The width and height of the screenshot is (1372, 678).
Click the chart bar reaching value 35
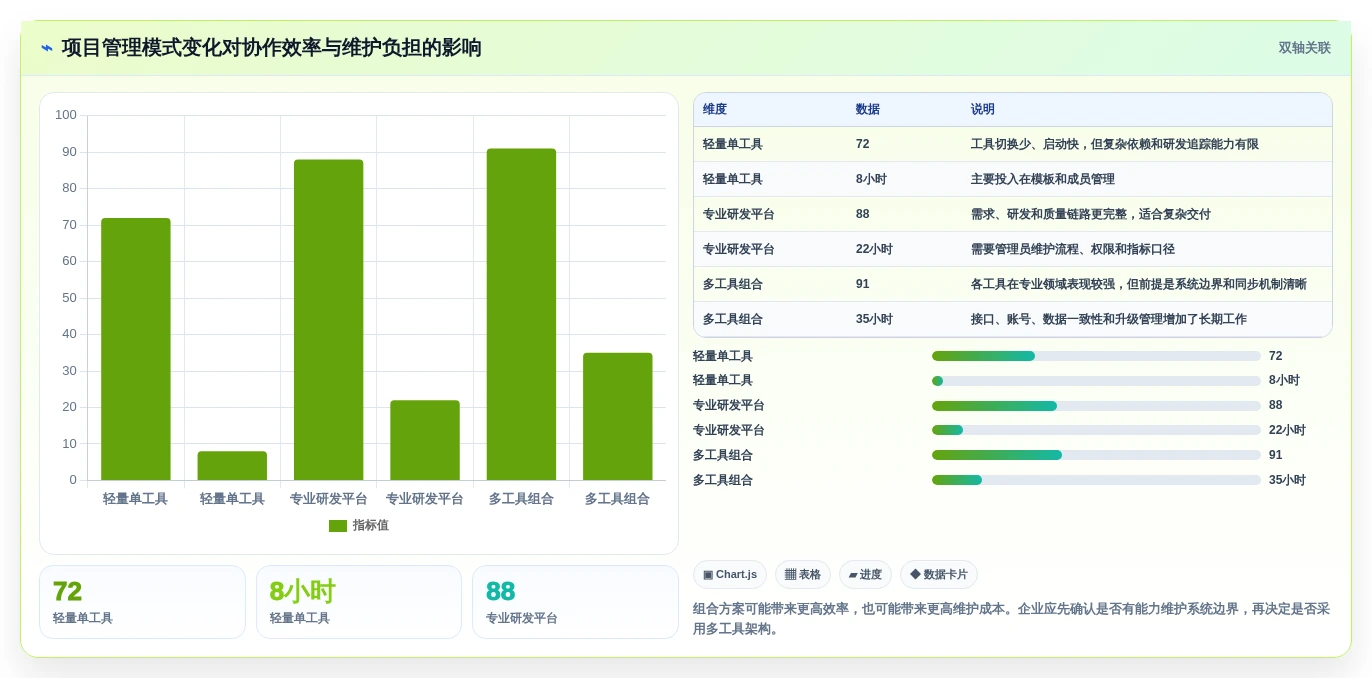618,416
